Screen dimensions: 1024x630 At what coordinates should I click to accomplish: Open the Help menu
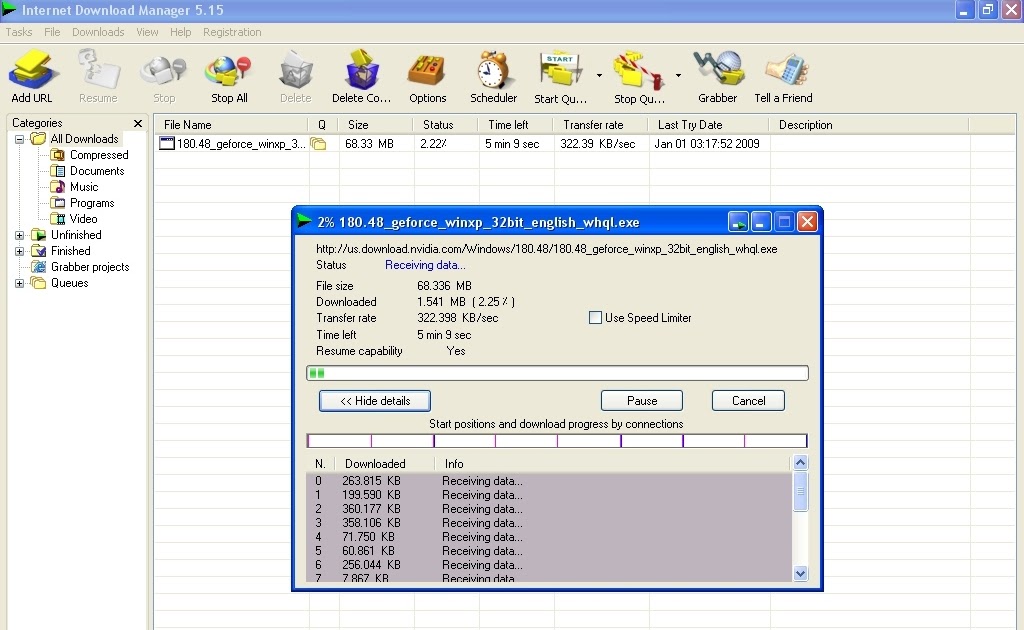(x=180, y=32)
